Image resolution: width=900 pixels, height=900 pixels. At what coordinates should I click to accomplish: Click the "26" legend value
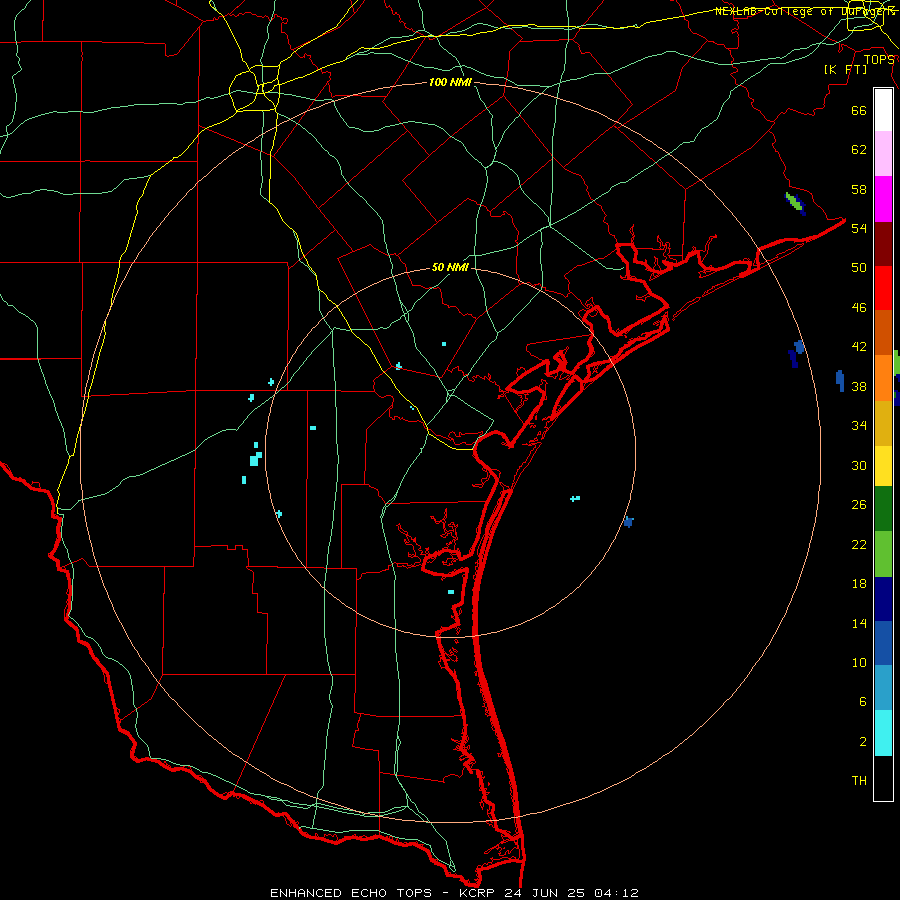click(x=859, y=505)
